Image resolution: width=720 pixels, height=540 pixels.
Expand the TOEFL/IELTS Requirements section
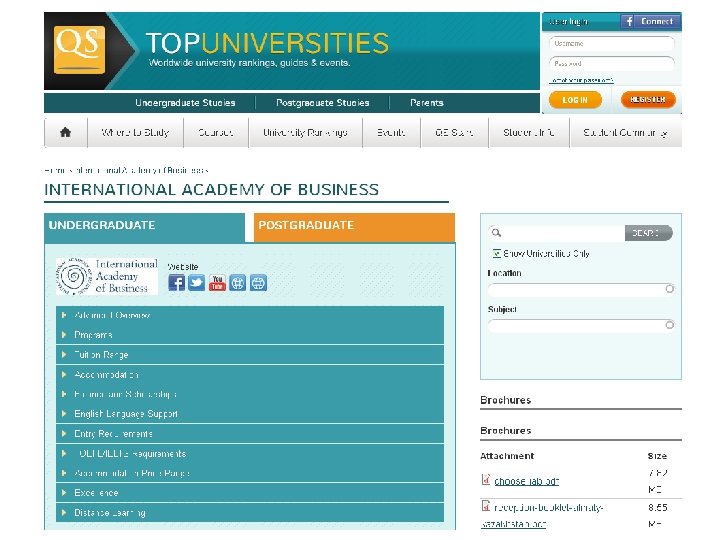point(250,453)
